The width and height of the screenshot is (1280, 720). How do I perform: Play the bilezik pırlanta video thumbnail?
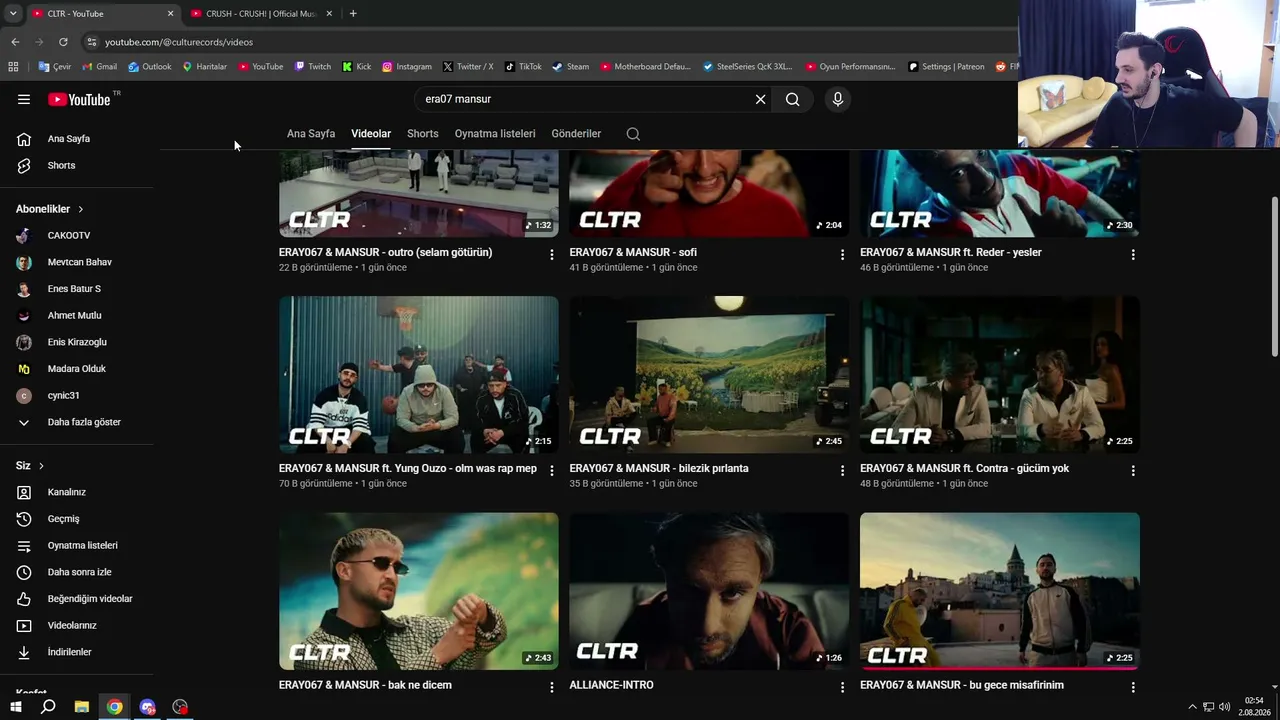709,374
